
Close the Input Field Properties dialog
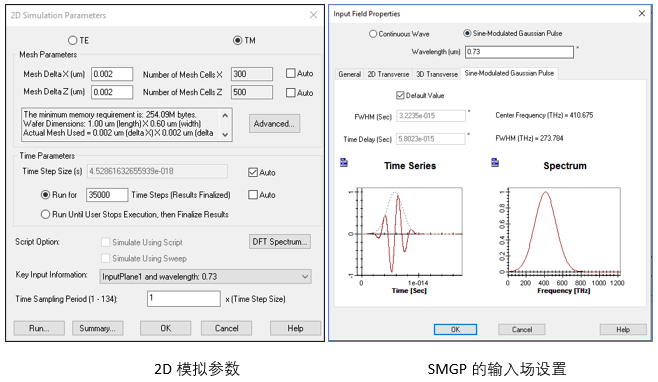(642, 13)
